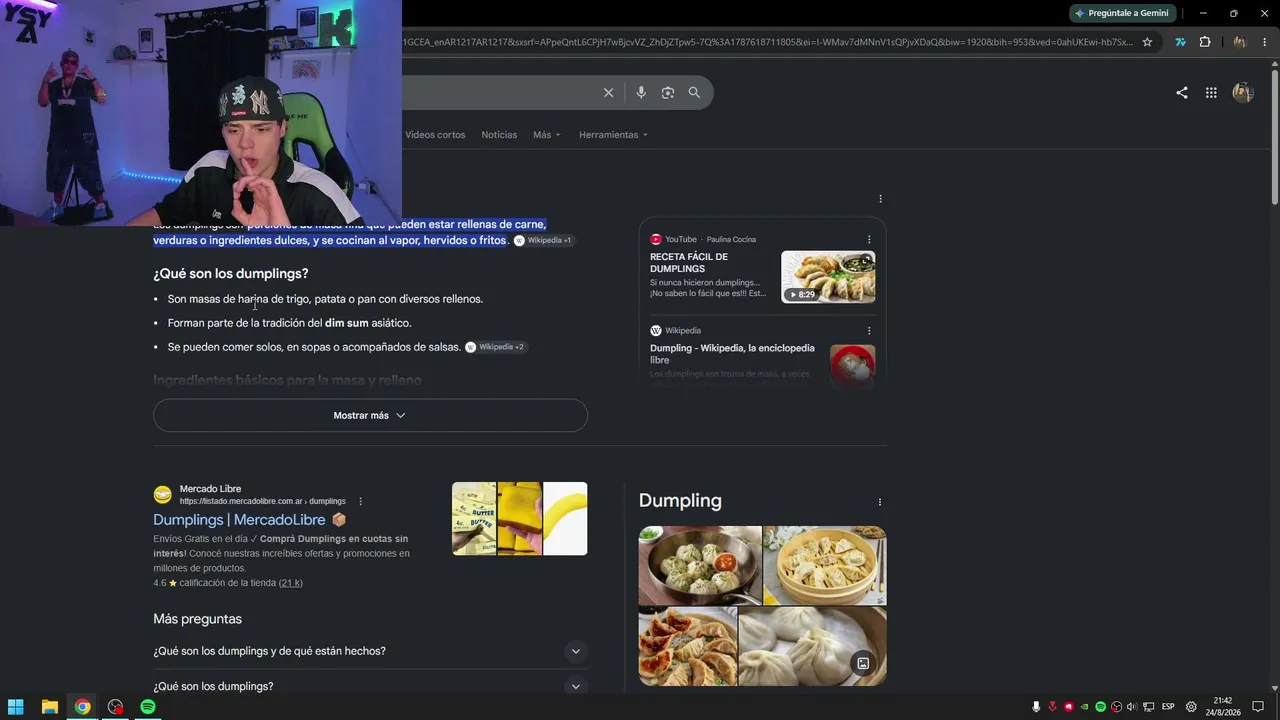Open the settings gear in the system tray
The image size is (1280, 720).
[x=1191, y=707]
